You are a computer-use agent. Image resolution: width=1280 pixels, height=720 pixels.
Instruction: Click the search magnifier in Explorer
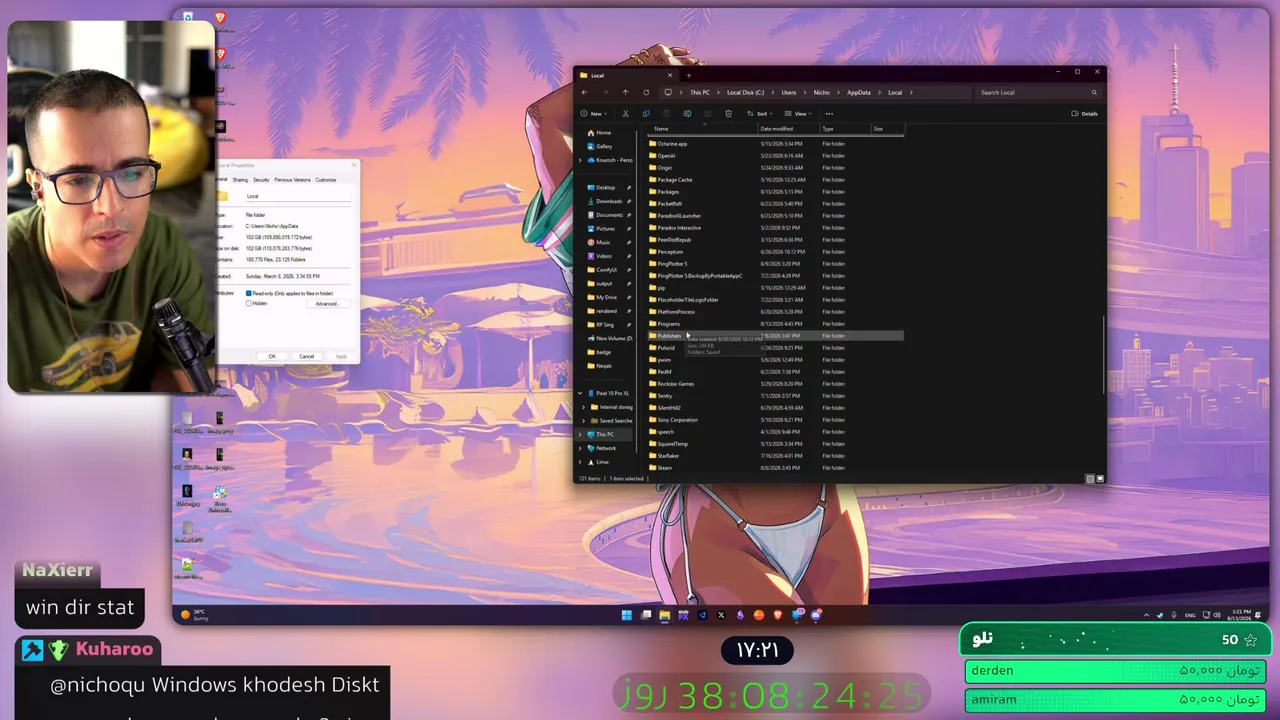pos(1094,92)
